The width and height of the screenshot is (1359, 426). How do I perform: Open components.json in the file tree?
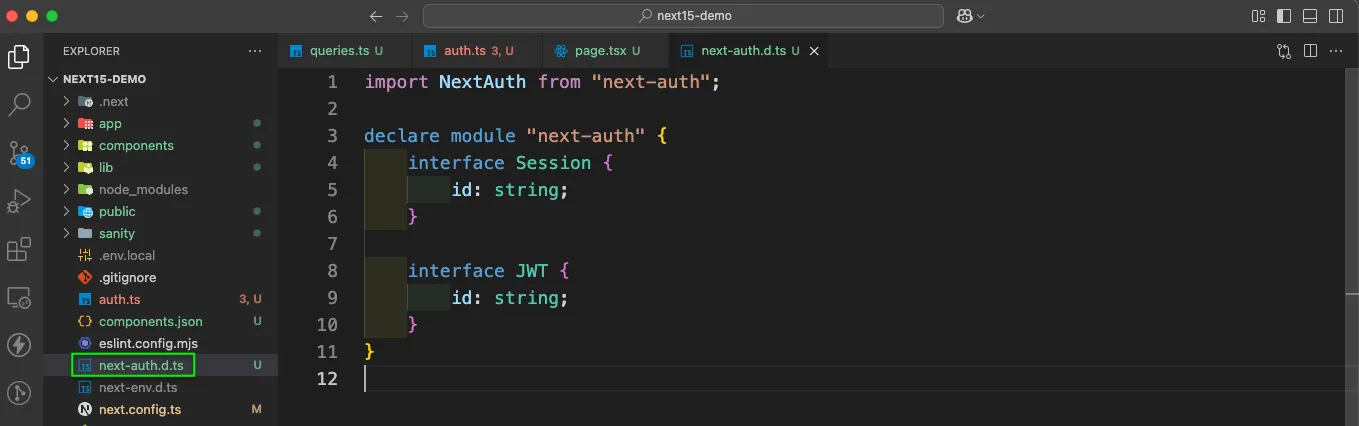pos(150,321)
